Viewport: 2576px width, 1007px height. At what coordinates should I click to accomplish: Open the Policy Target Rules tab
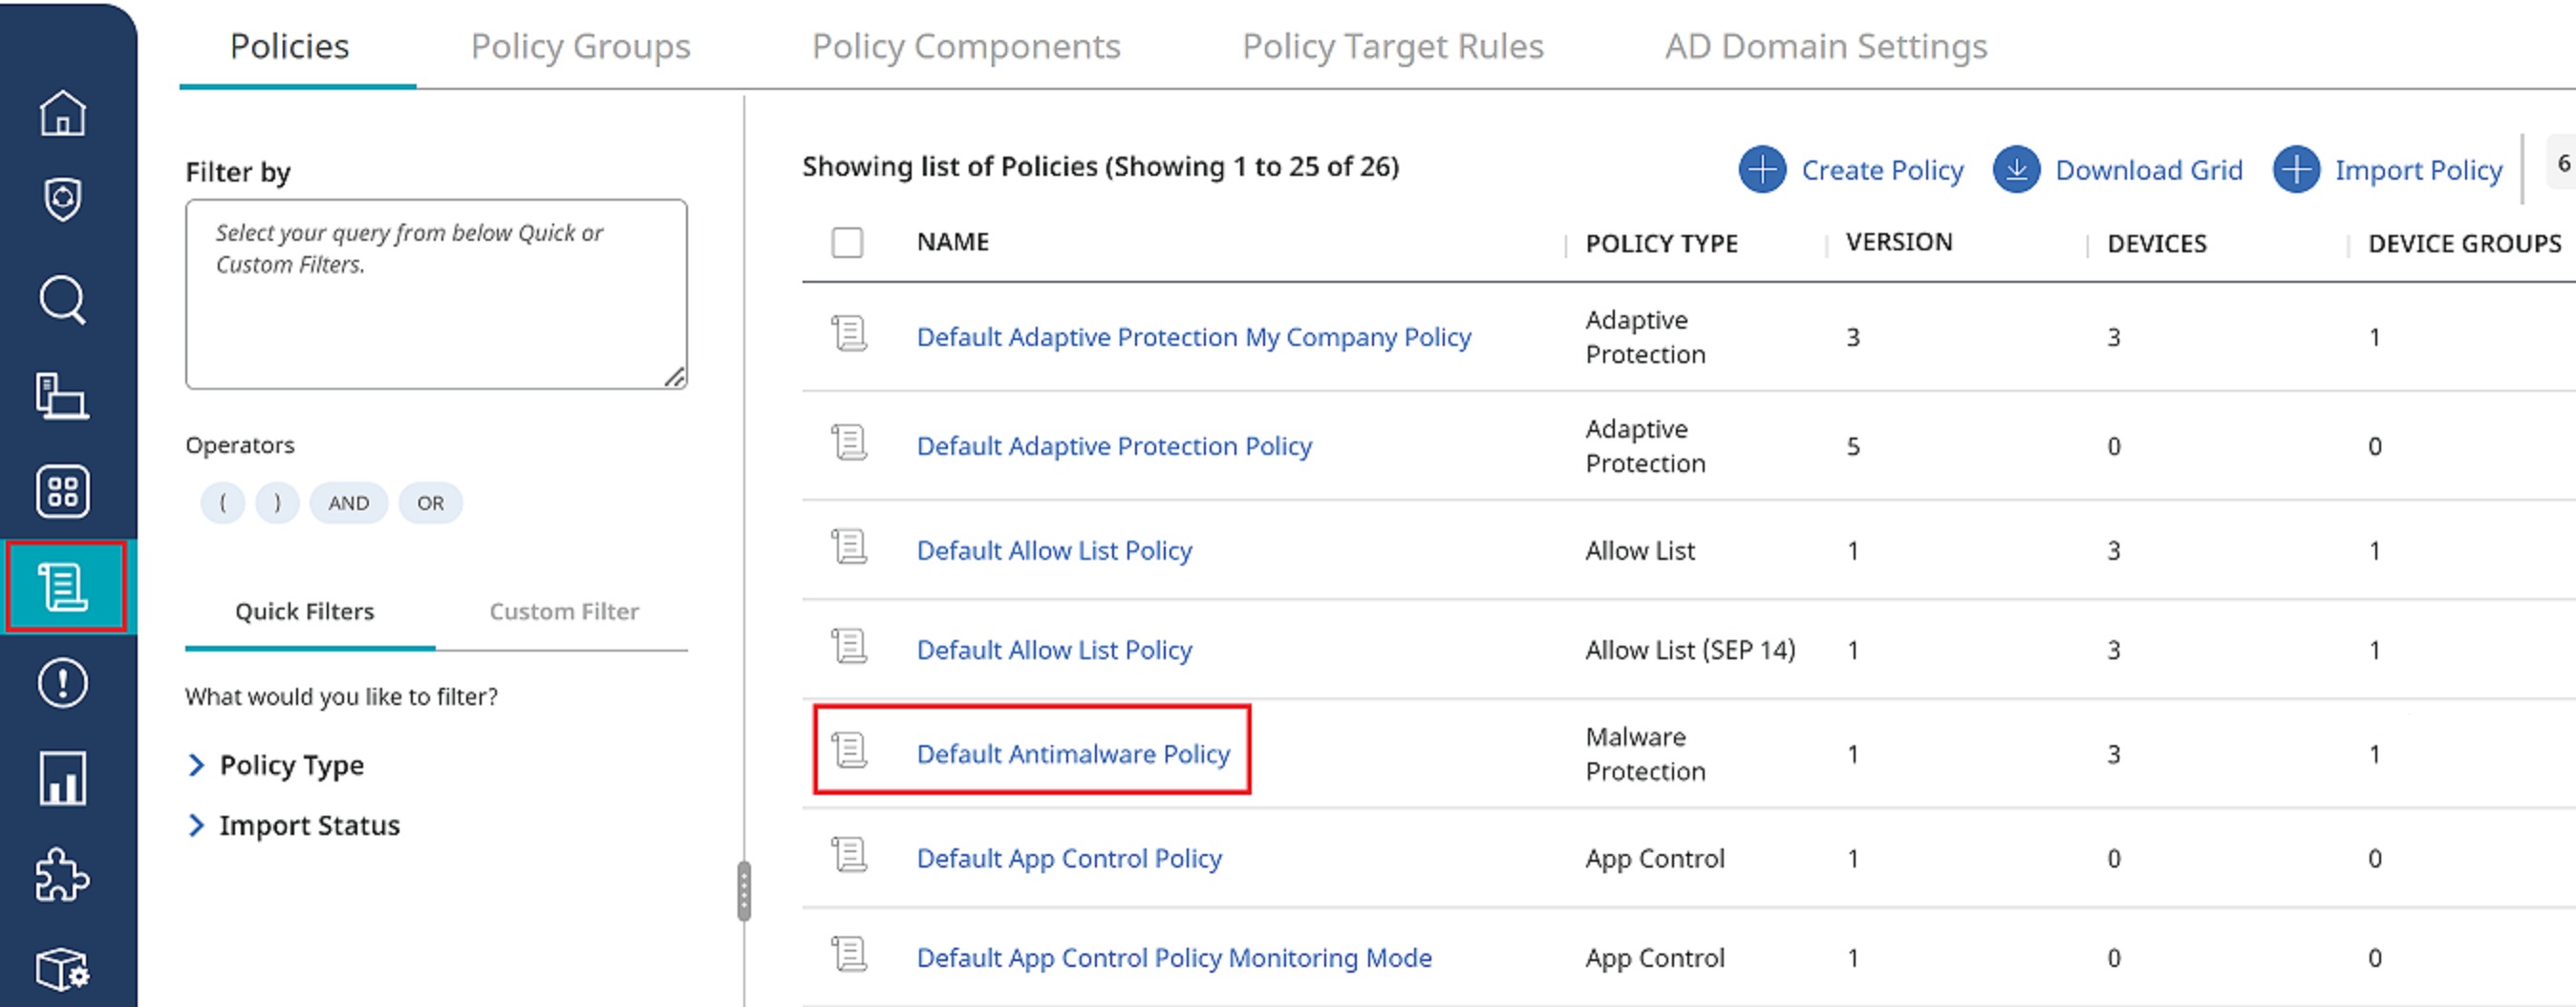click(1393, 46)
